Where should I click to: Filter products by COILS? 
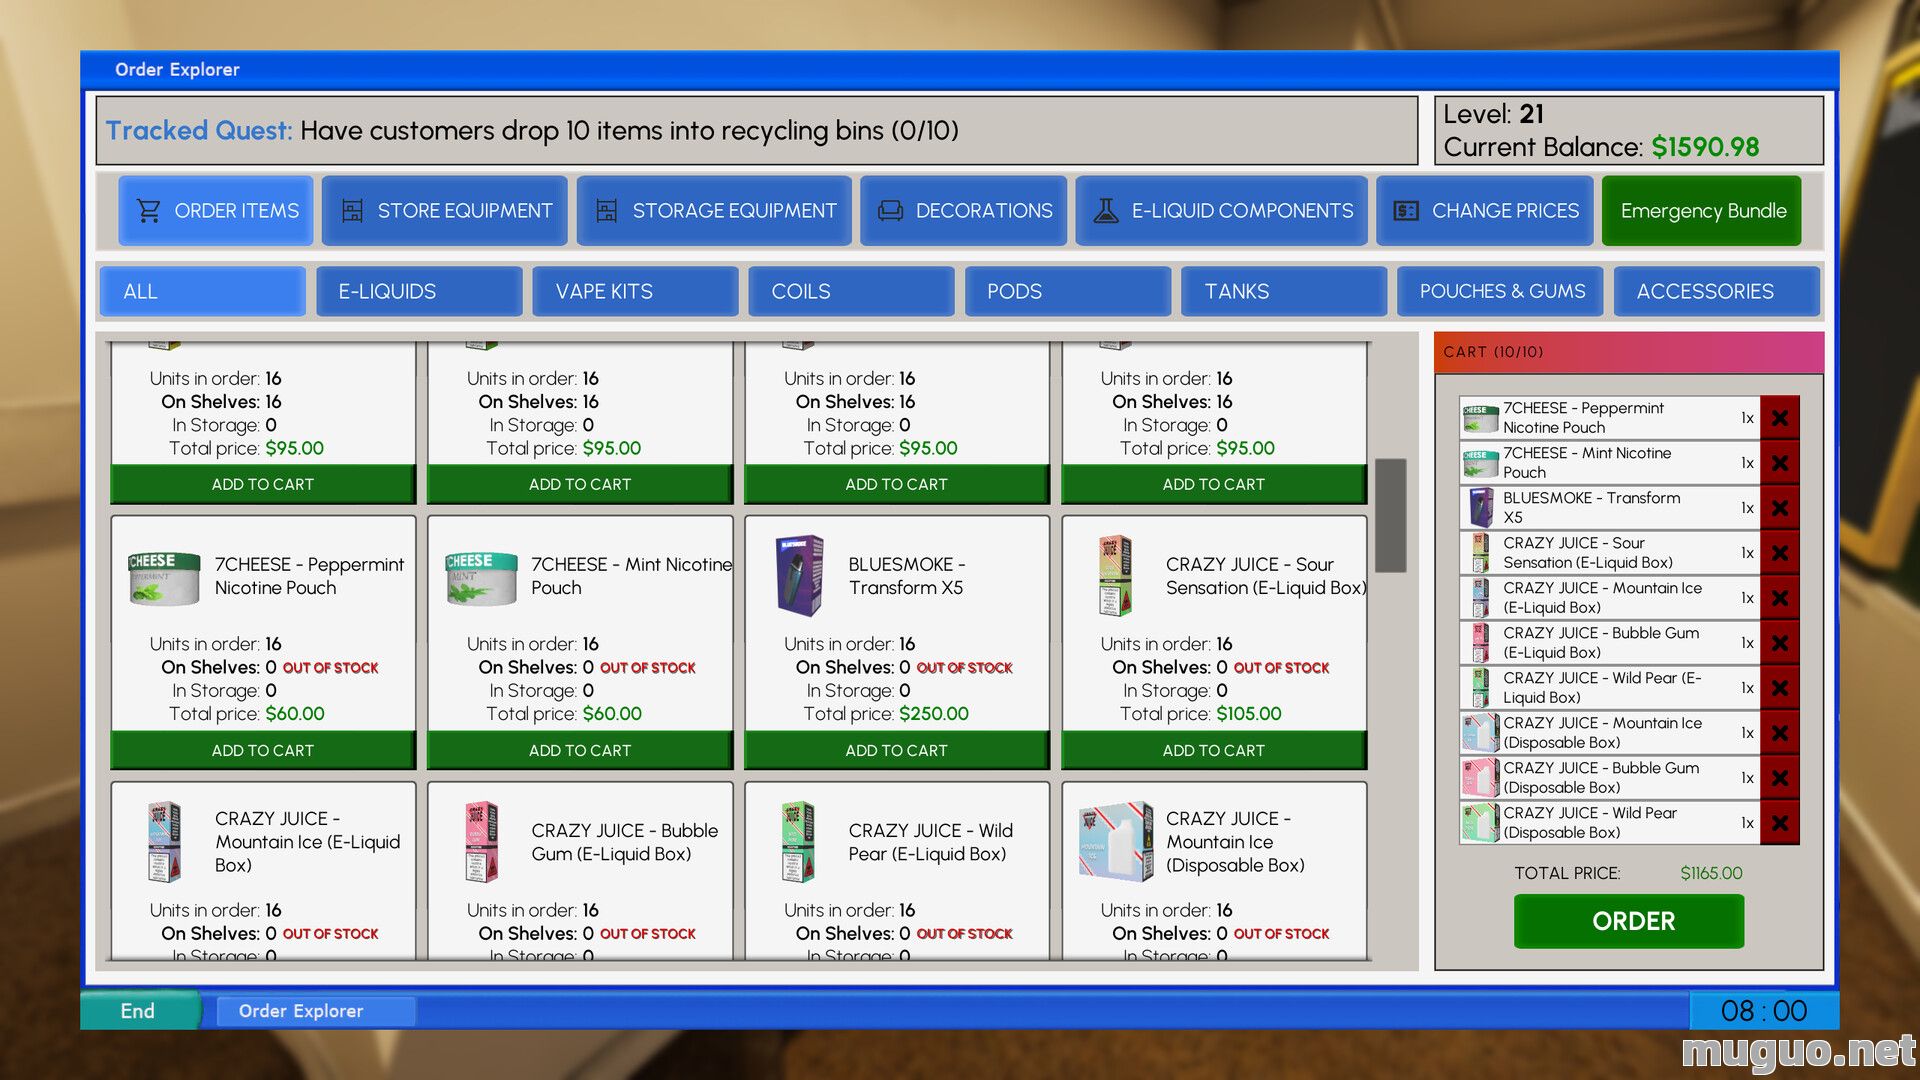(x=851, y=291)
